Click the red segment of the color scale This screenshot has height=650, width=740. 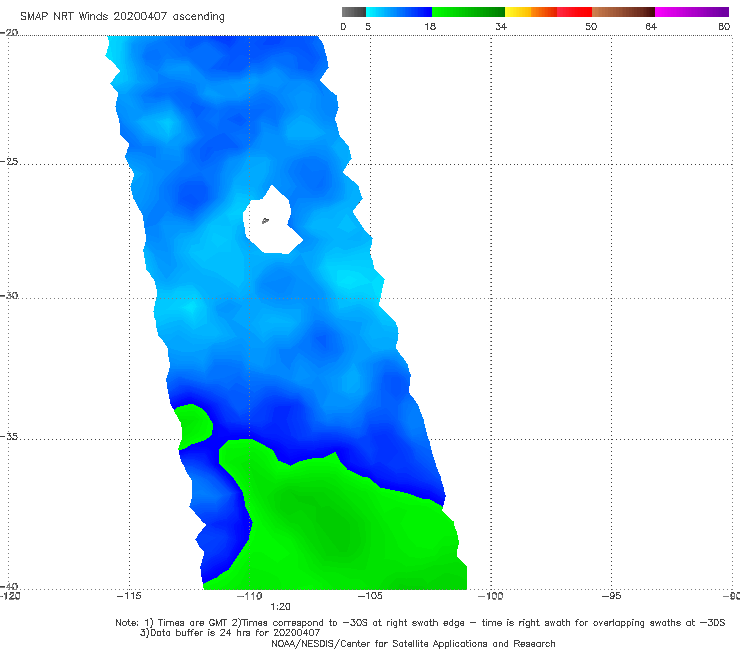click(574, 12)
